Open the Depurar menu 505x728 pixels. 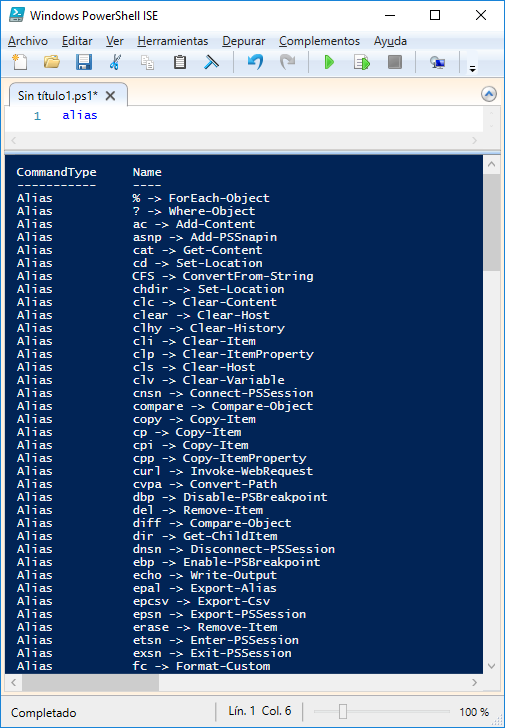244,41
